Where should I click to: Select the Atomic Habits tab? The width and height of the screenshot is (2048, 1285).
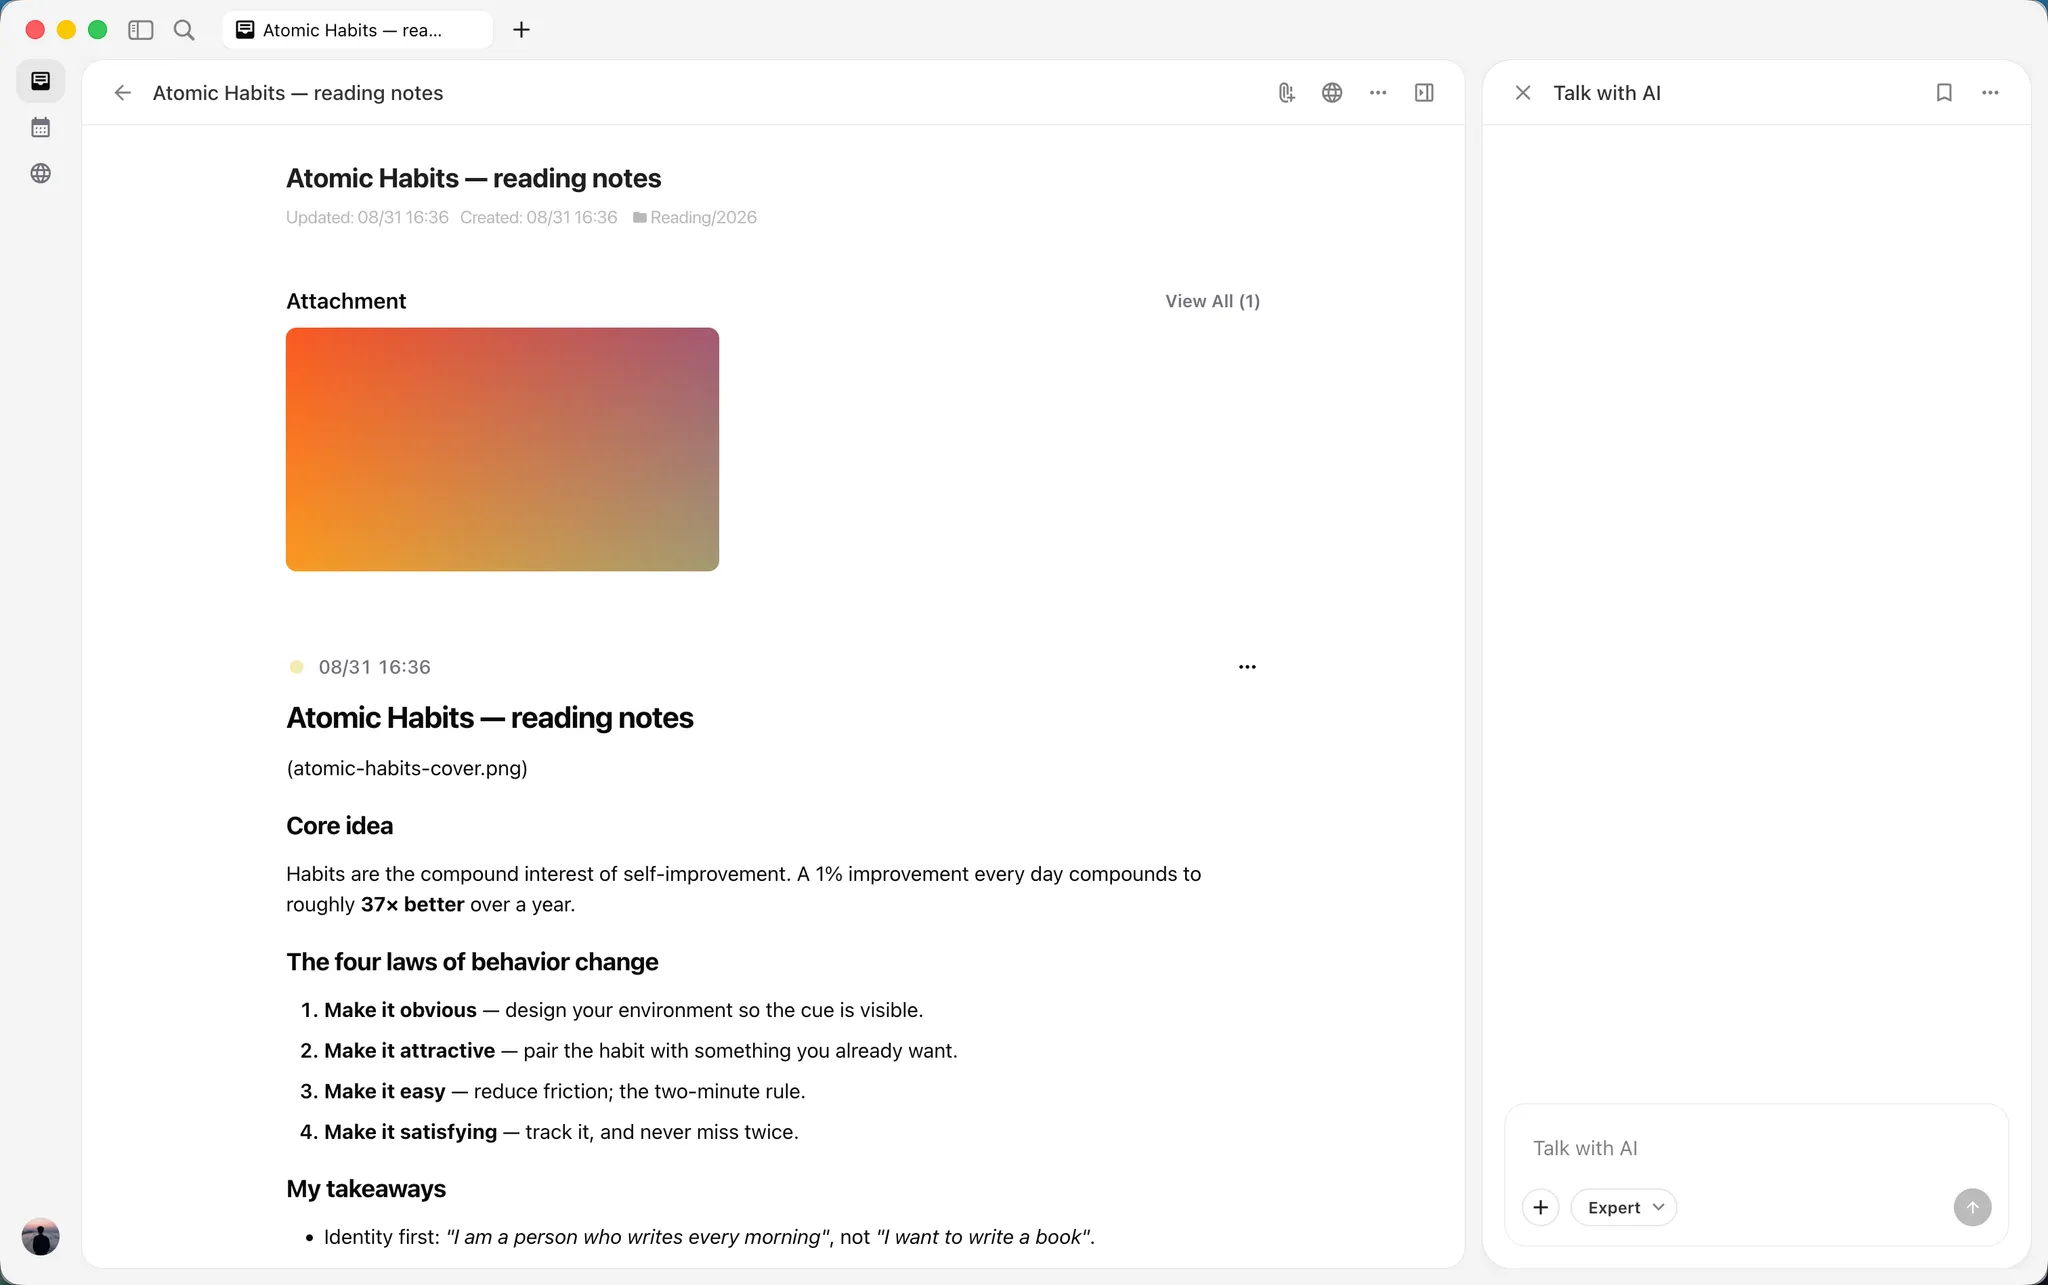[x=357, y=30]
